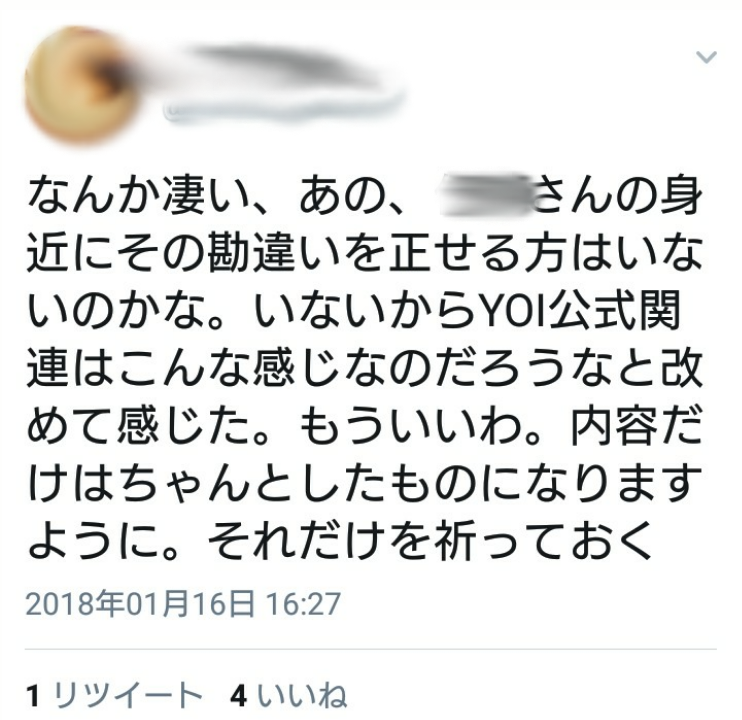Open the 1 リツイート retweet list
742x720 pixels.
[115, 696]
